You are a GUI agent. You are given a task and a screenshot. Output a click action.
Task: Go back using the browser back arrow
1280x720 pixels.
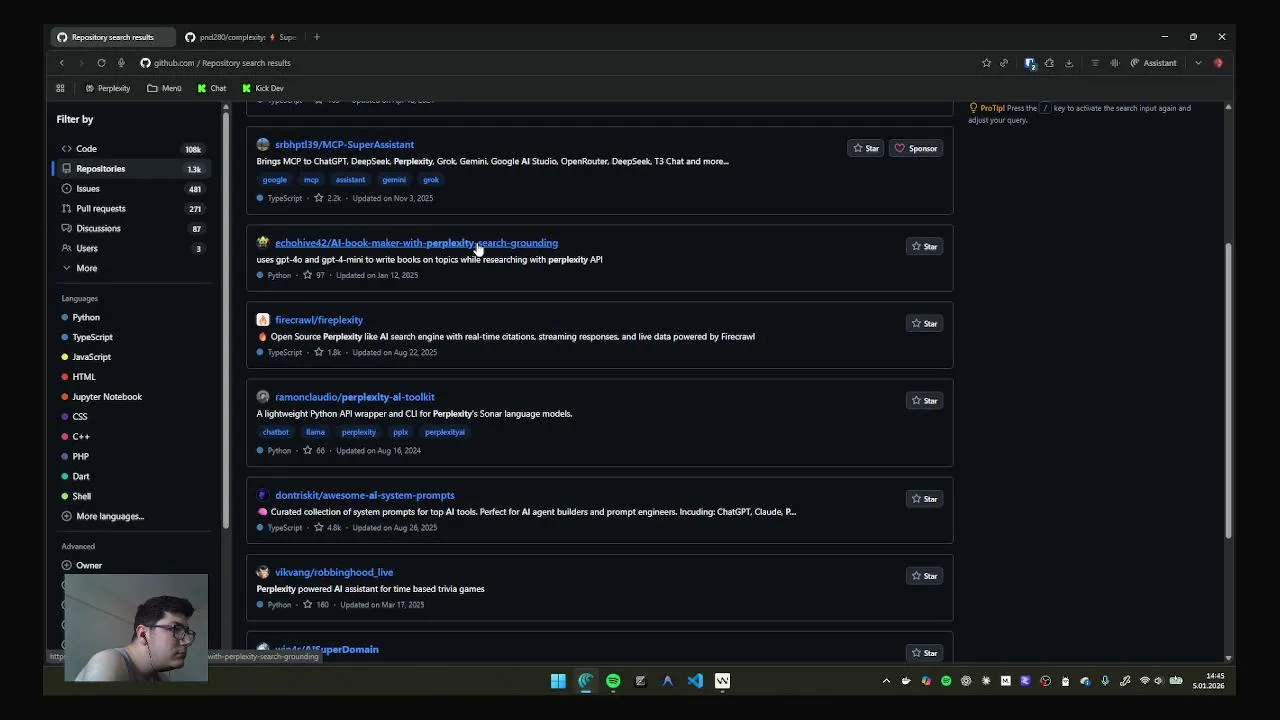[62, 63]
